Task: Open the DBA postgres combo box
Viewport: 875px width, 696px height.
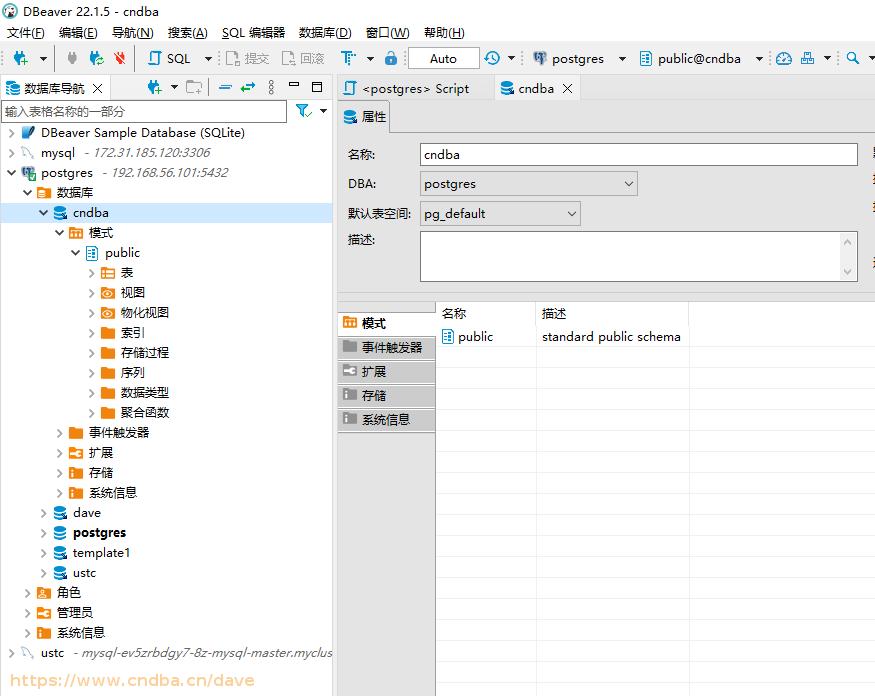Action: [x=528, y=184]
